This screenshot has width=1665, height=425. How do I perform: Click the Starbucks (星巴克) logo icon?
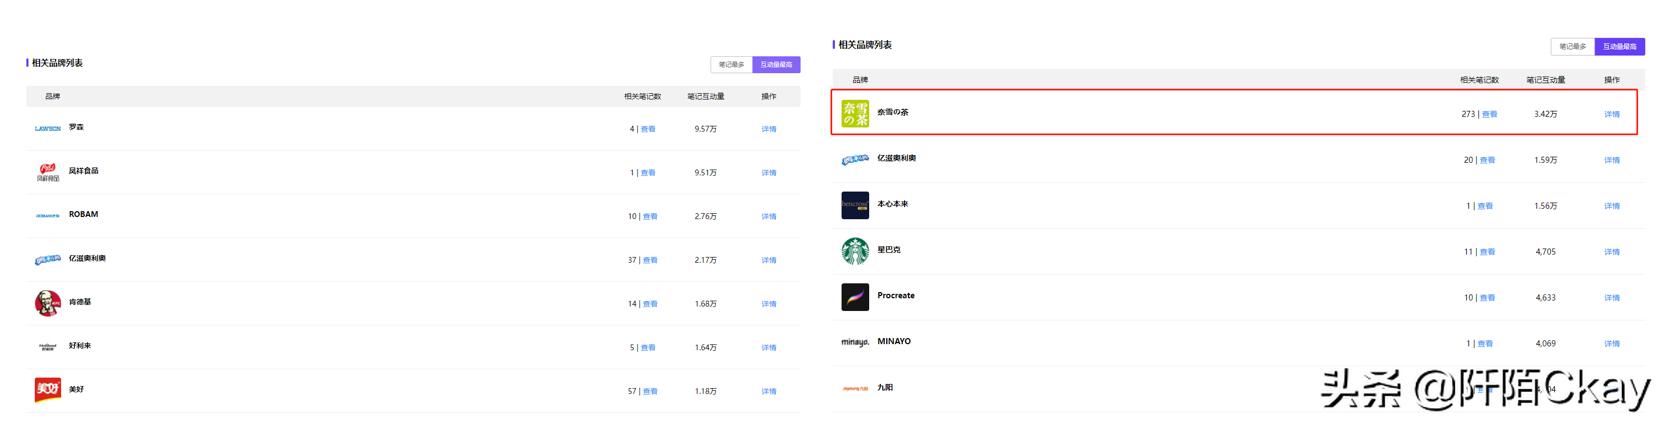(855, 251)
